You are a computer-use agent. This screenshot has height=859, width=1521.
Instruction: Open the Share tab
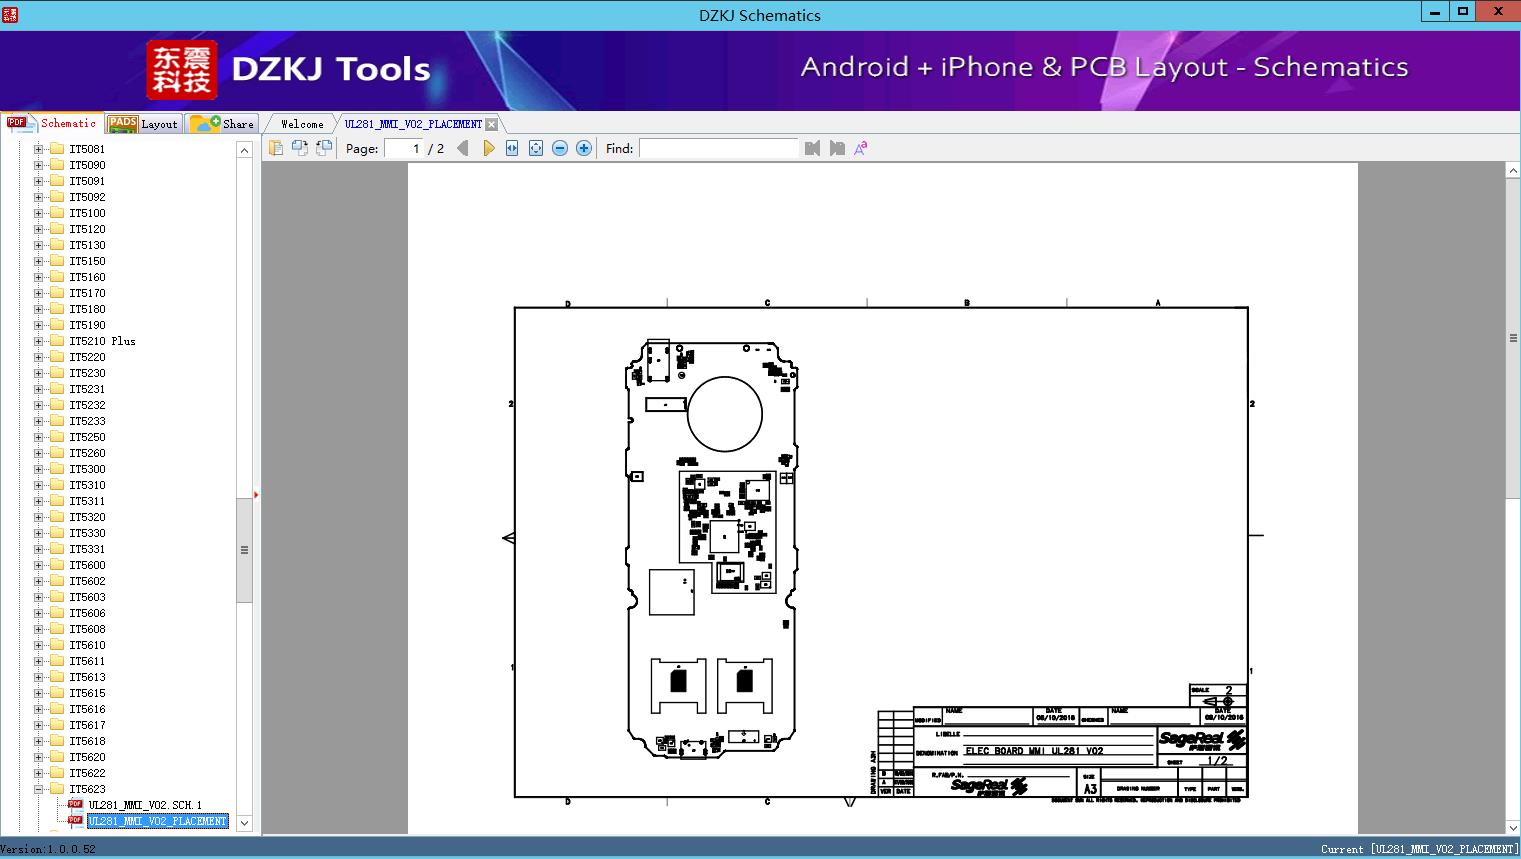coord(223,124)
